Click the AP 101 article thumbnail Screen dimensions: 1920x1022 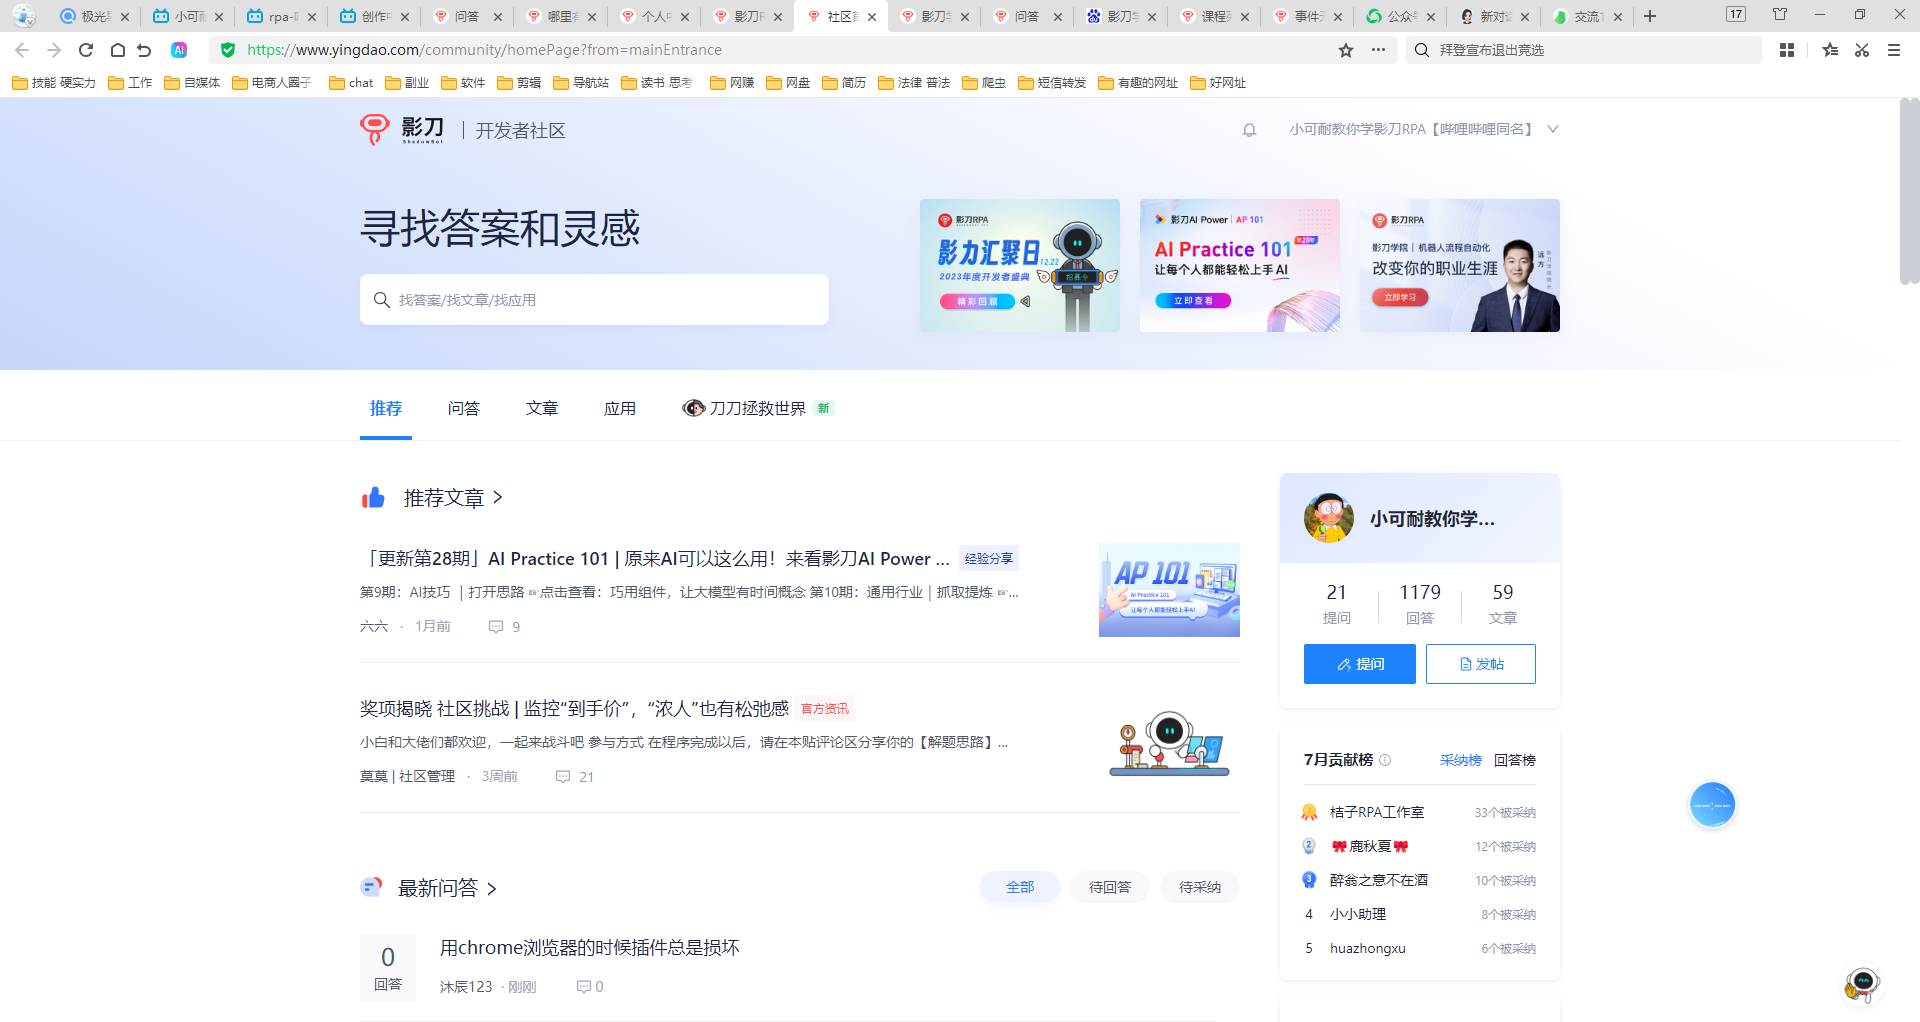[x=1169, y=590]
